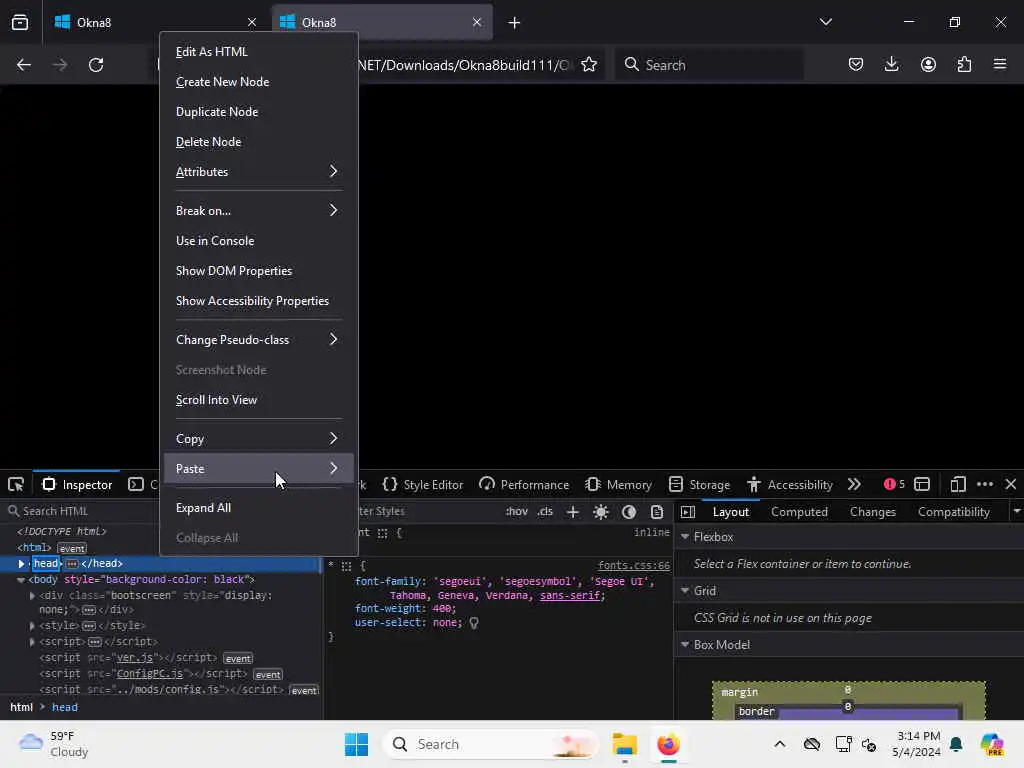This screenshot has width=1024, height=768.
Task: Open File Explorer from taskbar
Action: tap(624, 744)
